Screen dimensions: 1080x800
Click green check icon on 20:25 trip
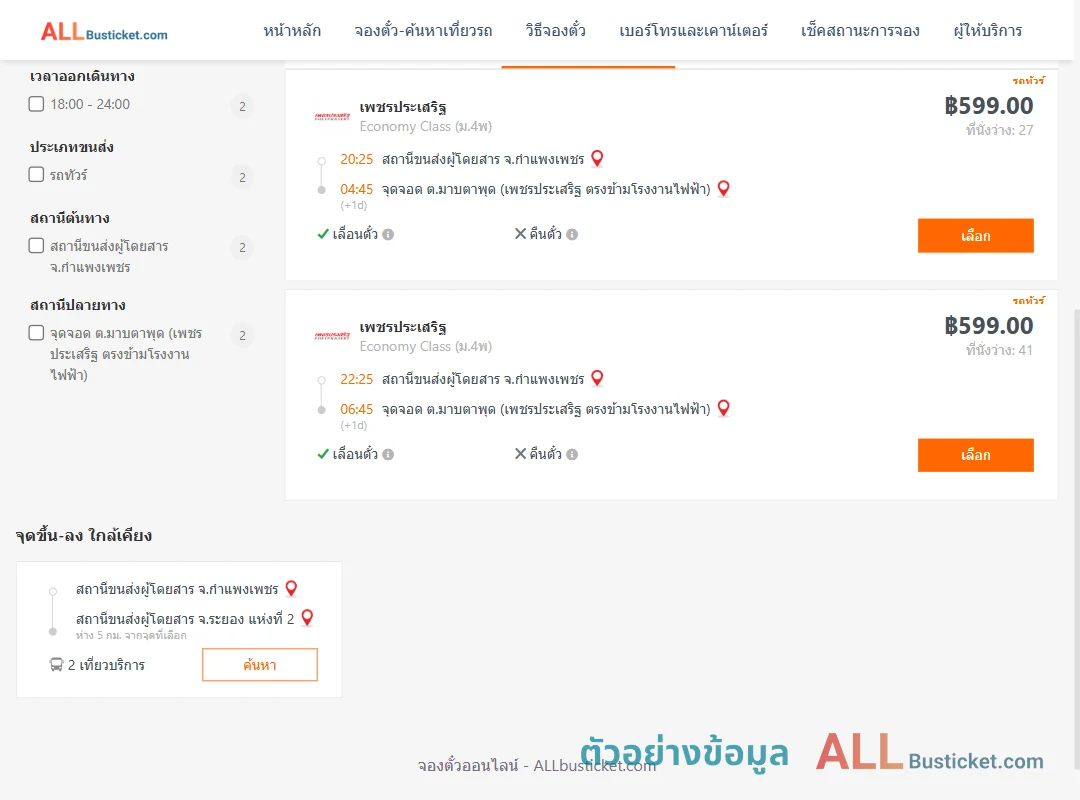pos(323,234)
